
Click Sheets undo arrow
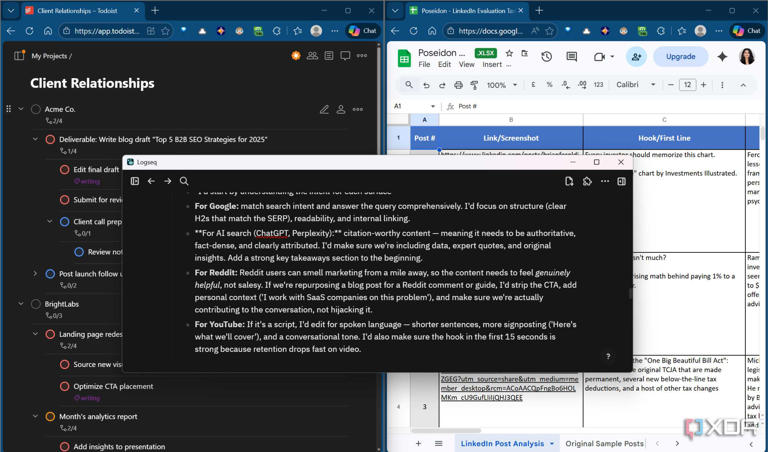pyautogui.click(x=426, y=85)
